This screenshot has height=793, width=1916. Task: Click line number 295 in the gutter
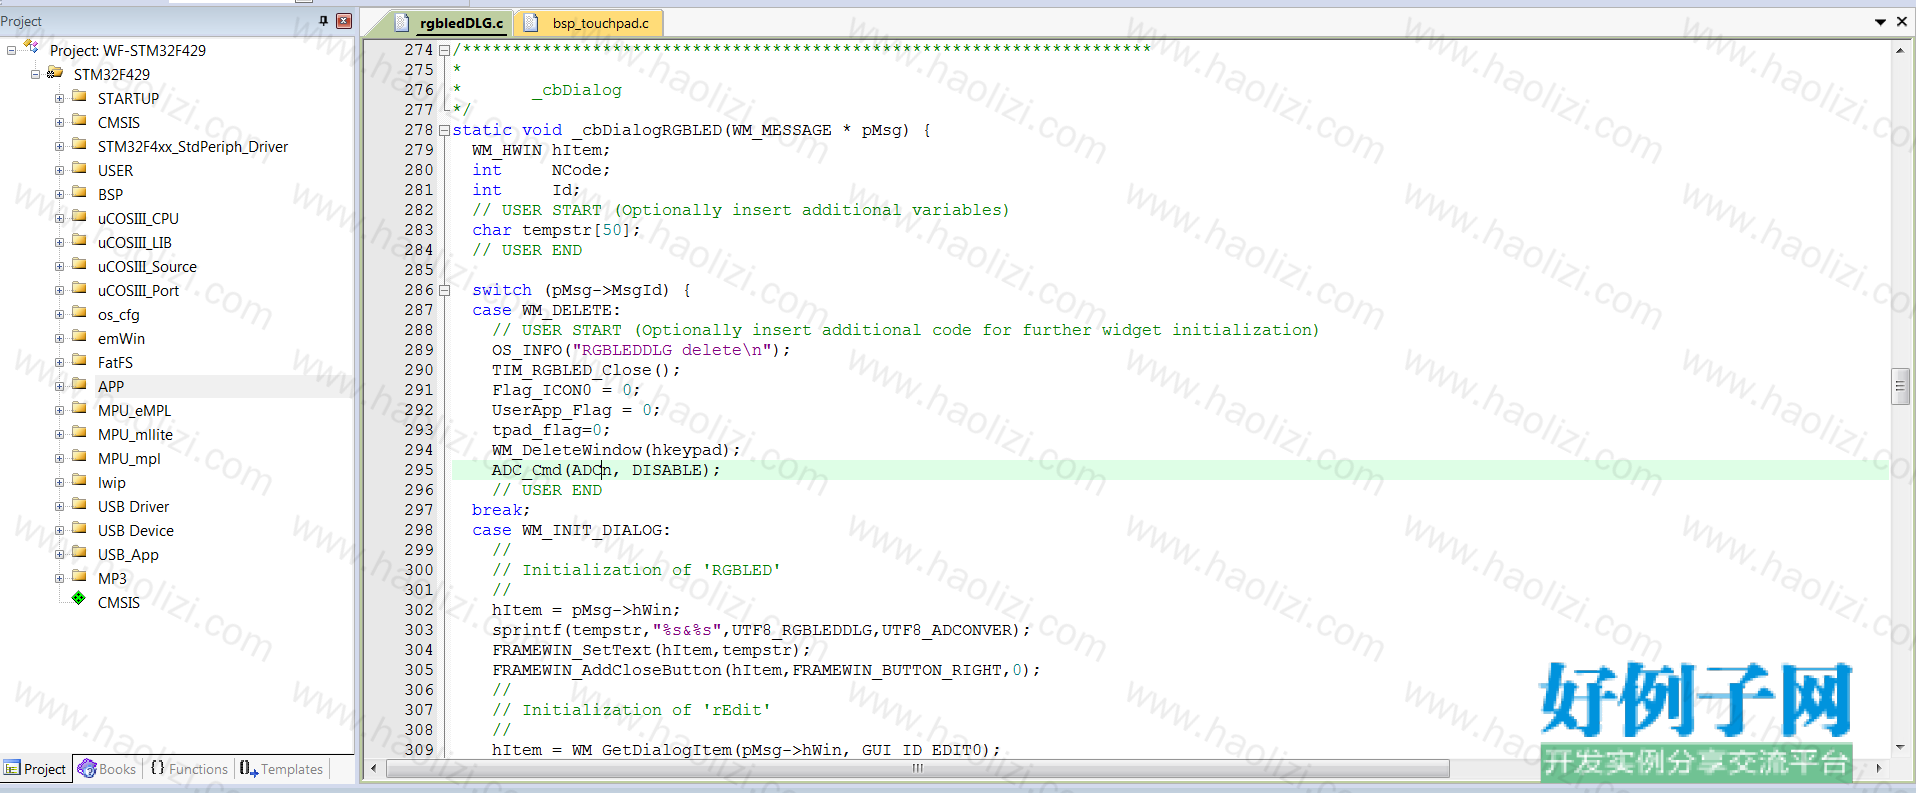click(419, 470)
